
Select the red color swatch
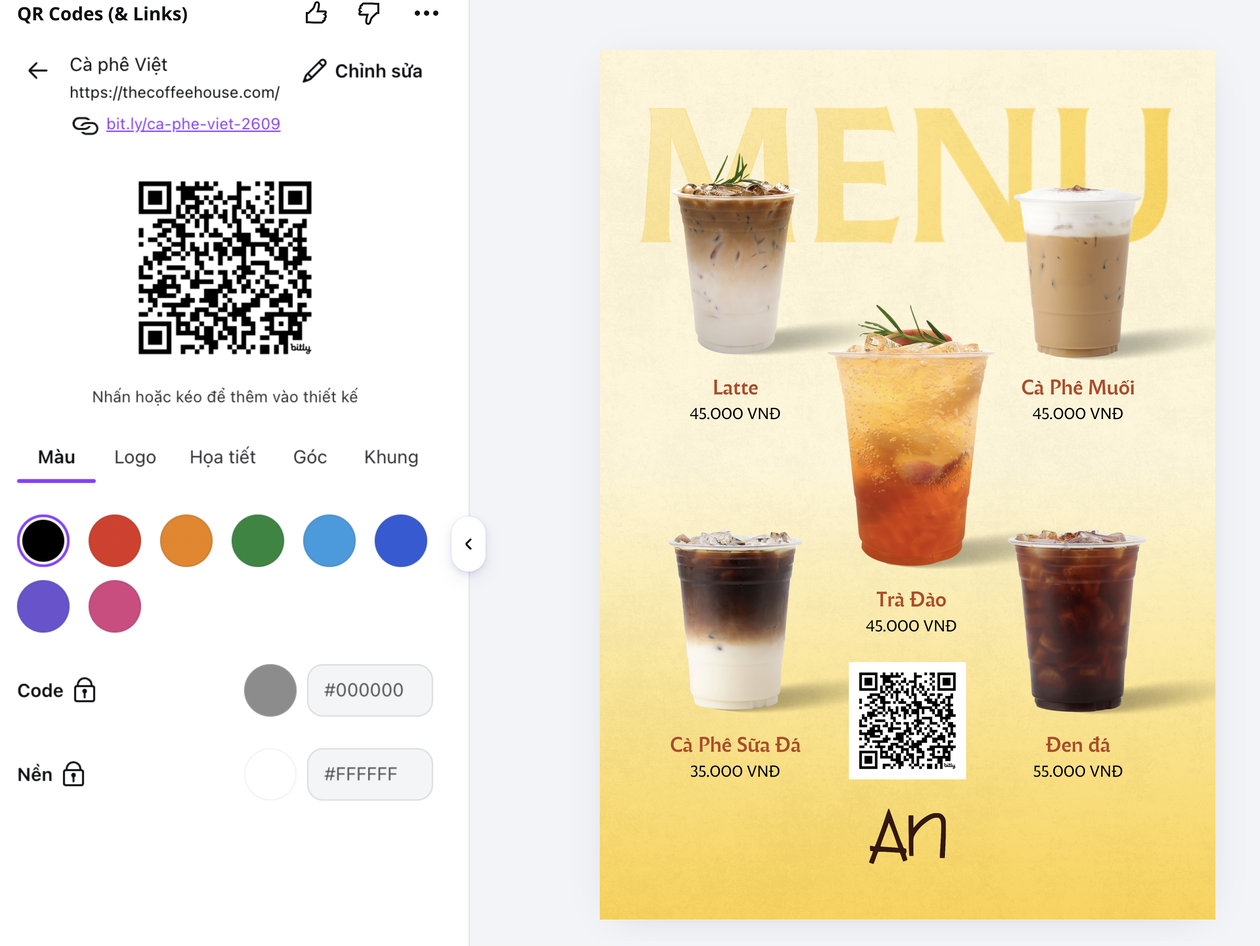click(115, 541)
